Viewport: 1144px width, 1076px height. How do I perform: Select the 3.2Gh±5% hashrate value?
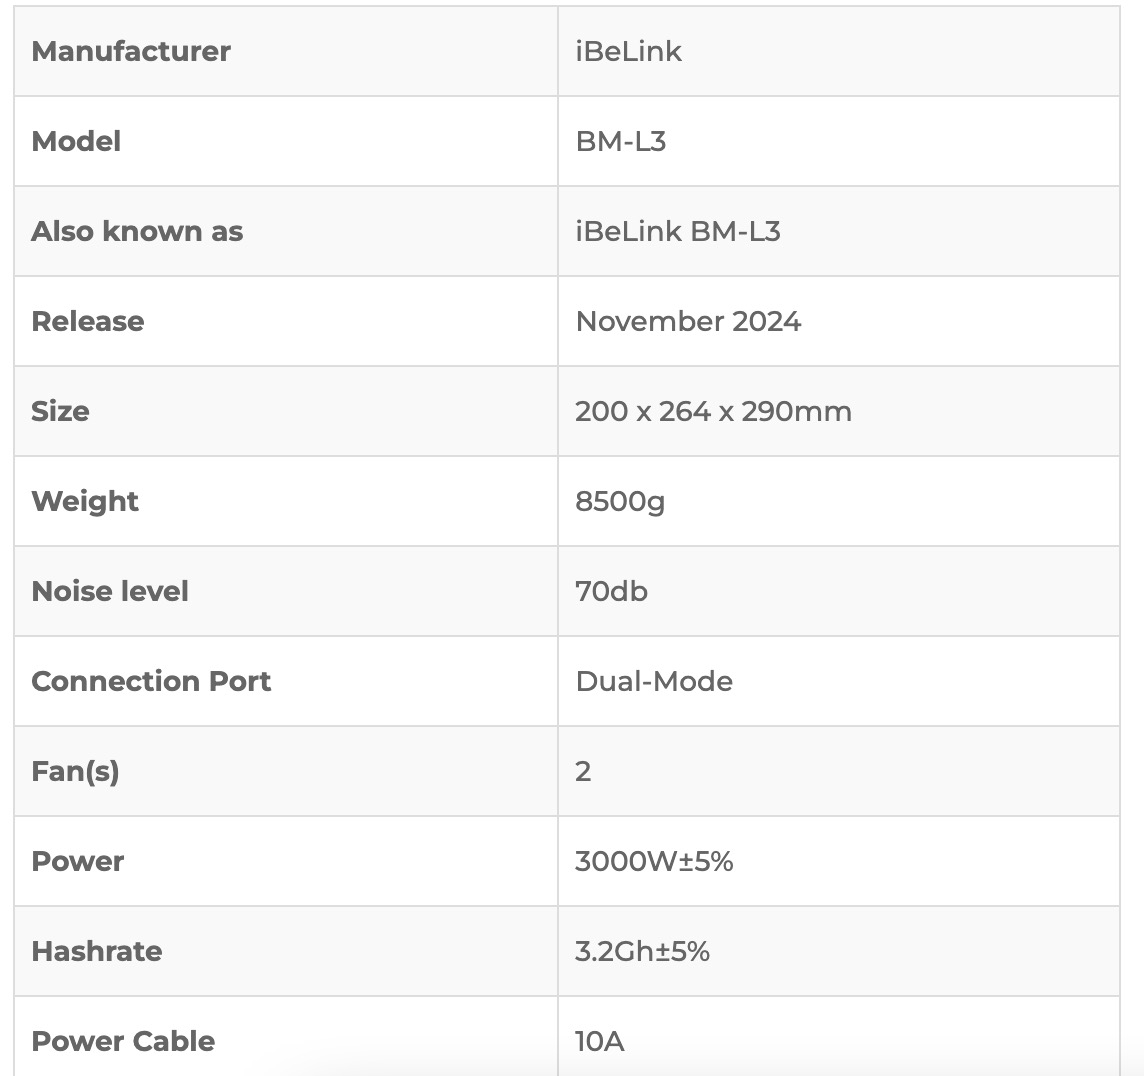click(x=642, y=951)
